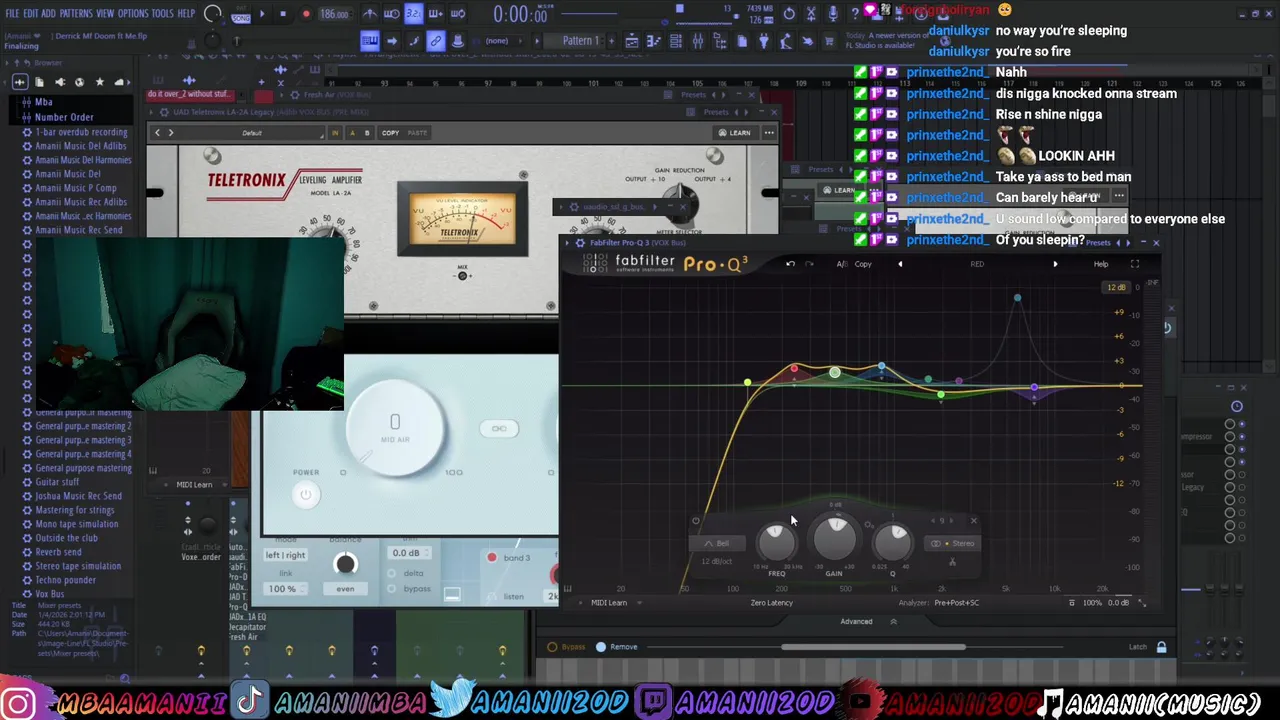Select LA-2A preset slot B
Image resolution: width=1280 pixels, height=720 pixels.
366,133
